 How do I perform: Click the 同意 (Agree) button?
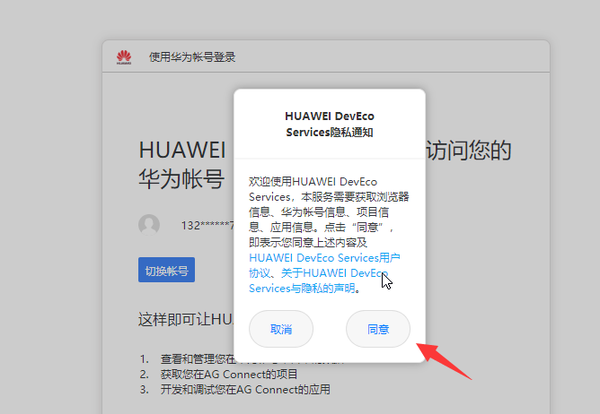[x=378, y=329]
